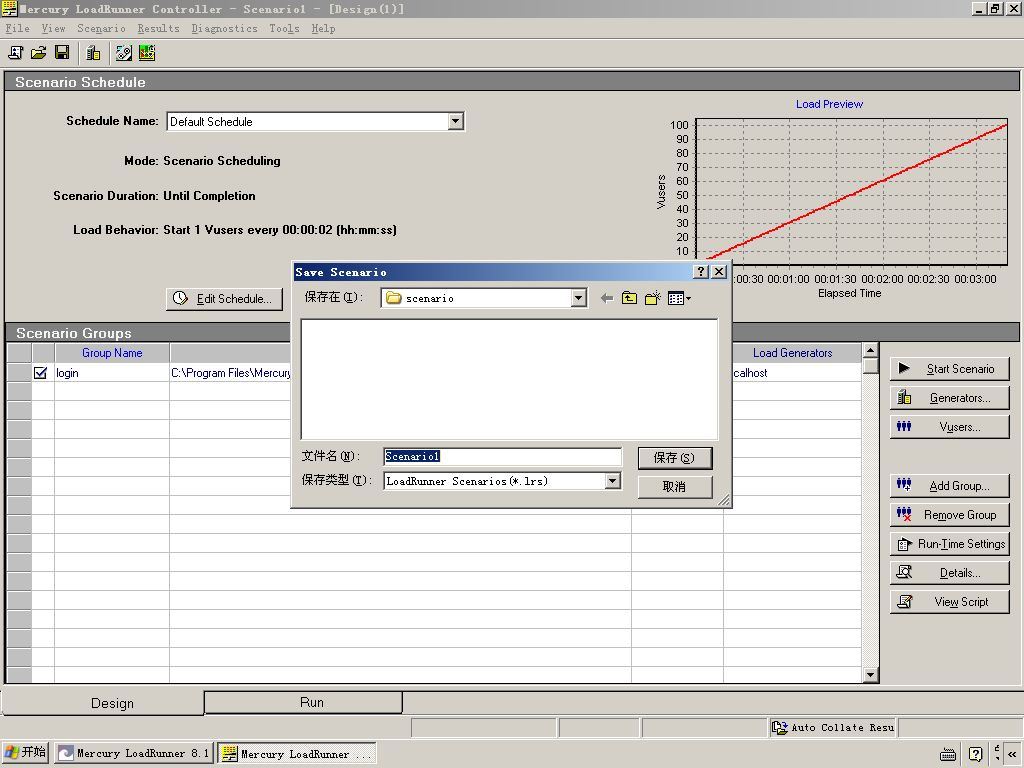The height and width of the screenshot is (768, 1024).
Task: Click the Save floppy disk toolbar icon
Action: 62,53
